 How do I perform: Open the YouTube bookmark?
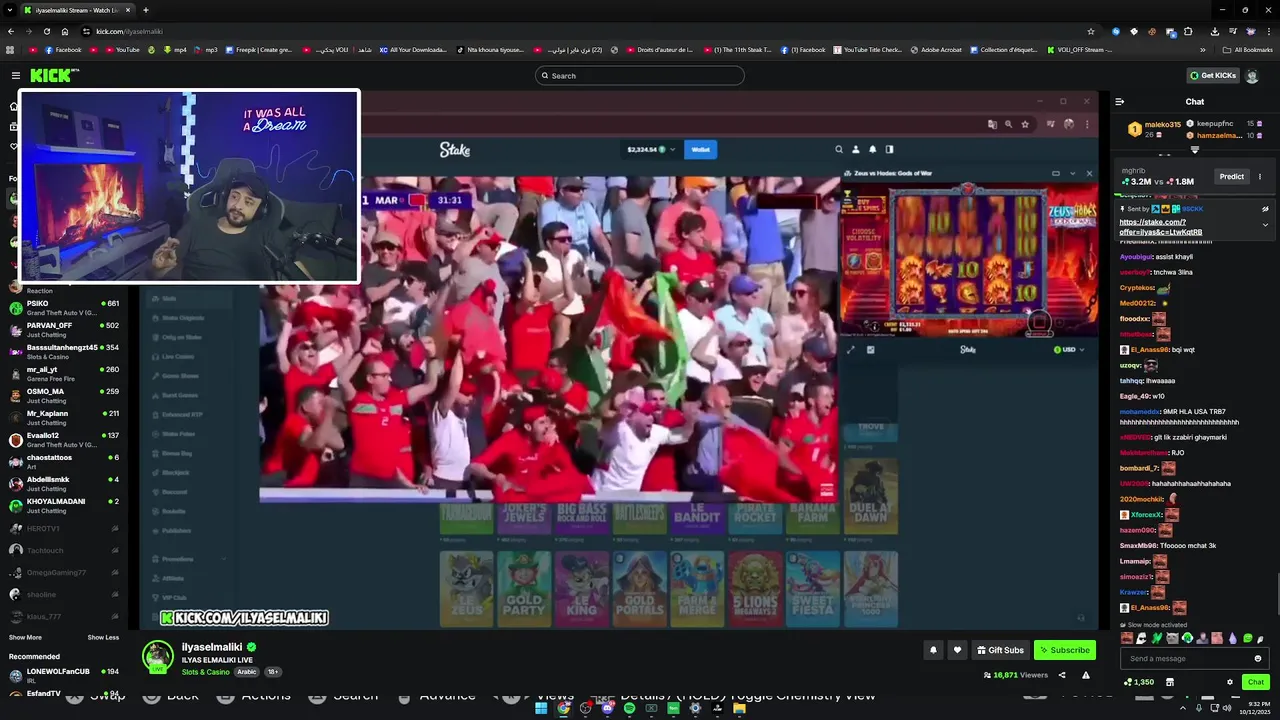122,49
